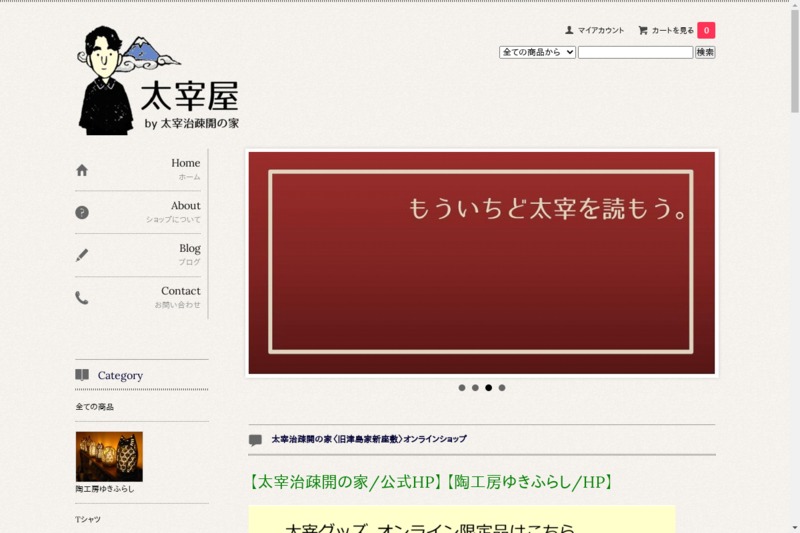The image size is (800, 533).
Task: Click the 太宰屋 logo illustration
Action: coord(158,81)
